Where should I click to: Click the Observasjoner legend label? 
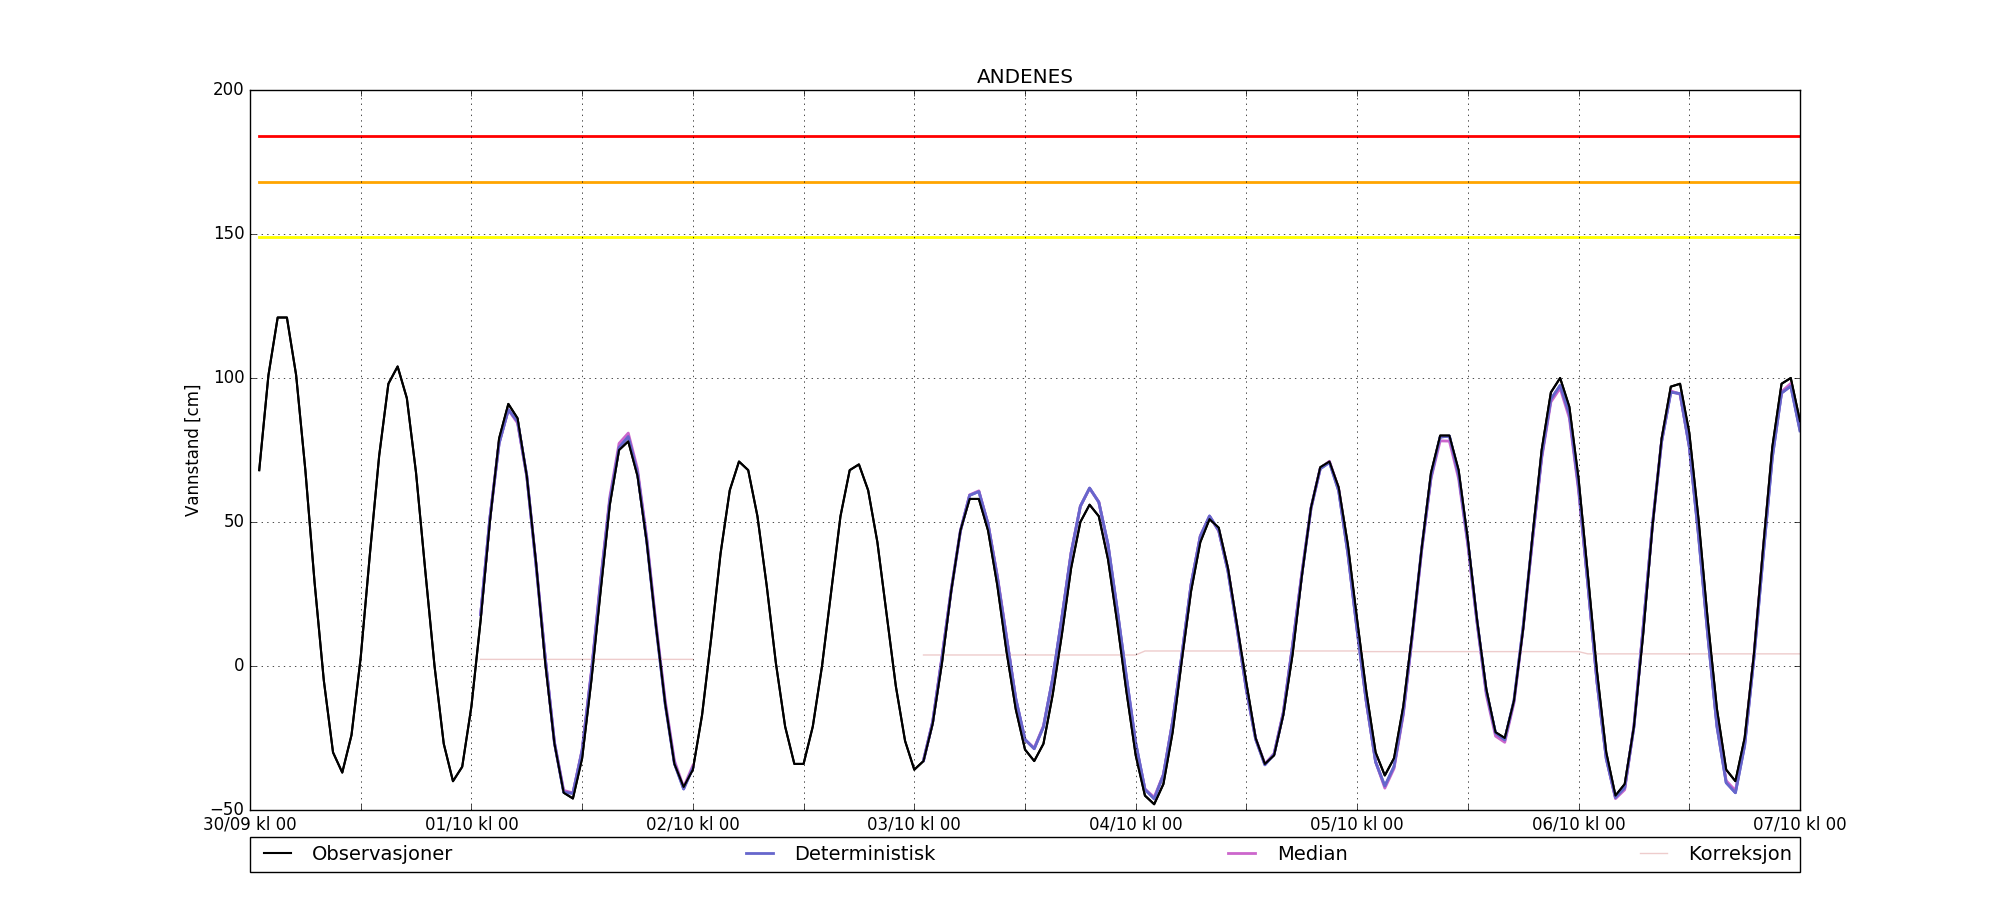(381, 854)
